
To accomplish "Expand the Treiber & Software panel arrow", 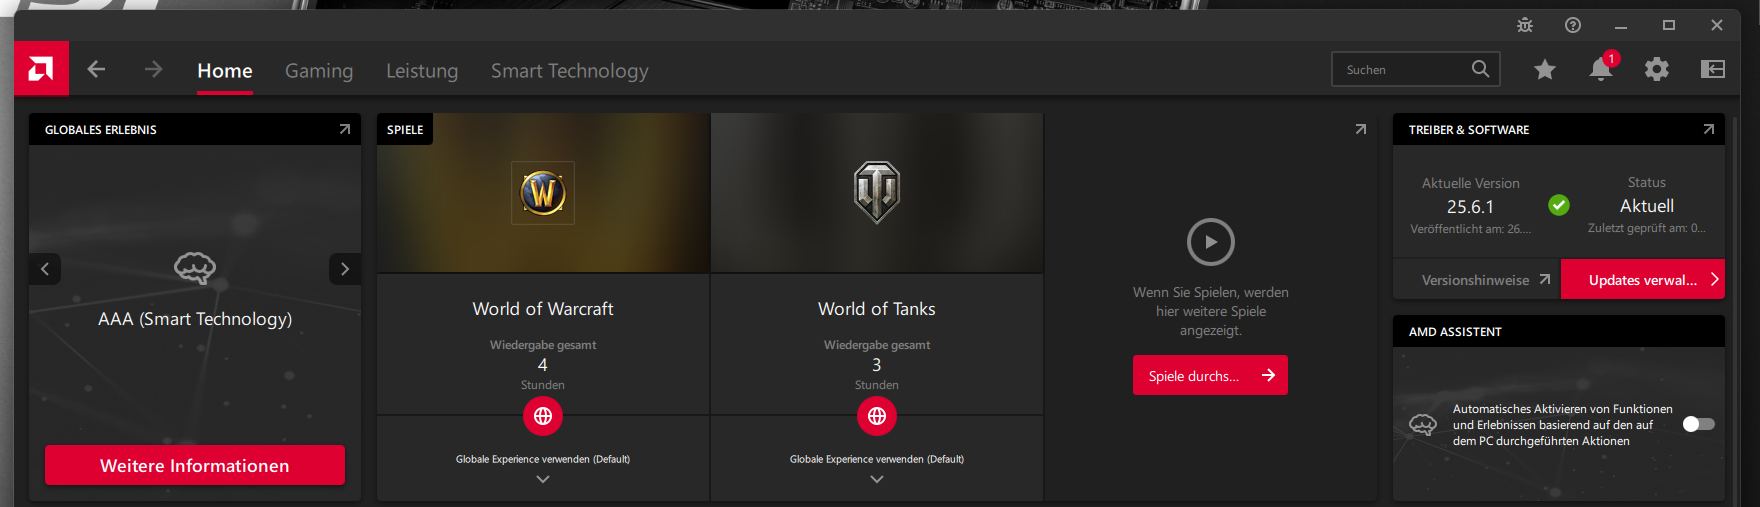I will 1709,129.
